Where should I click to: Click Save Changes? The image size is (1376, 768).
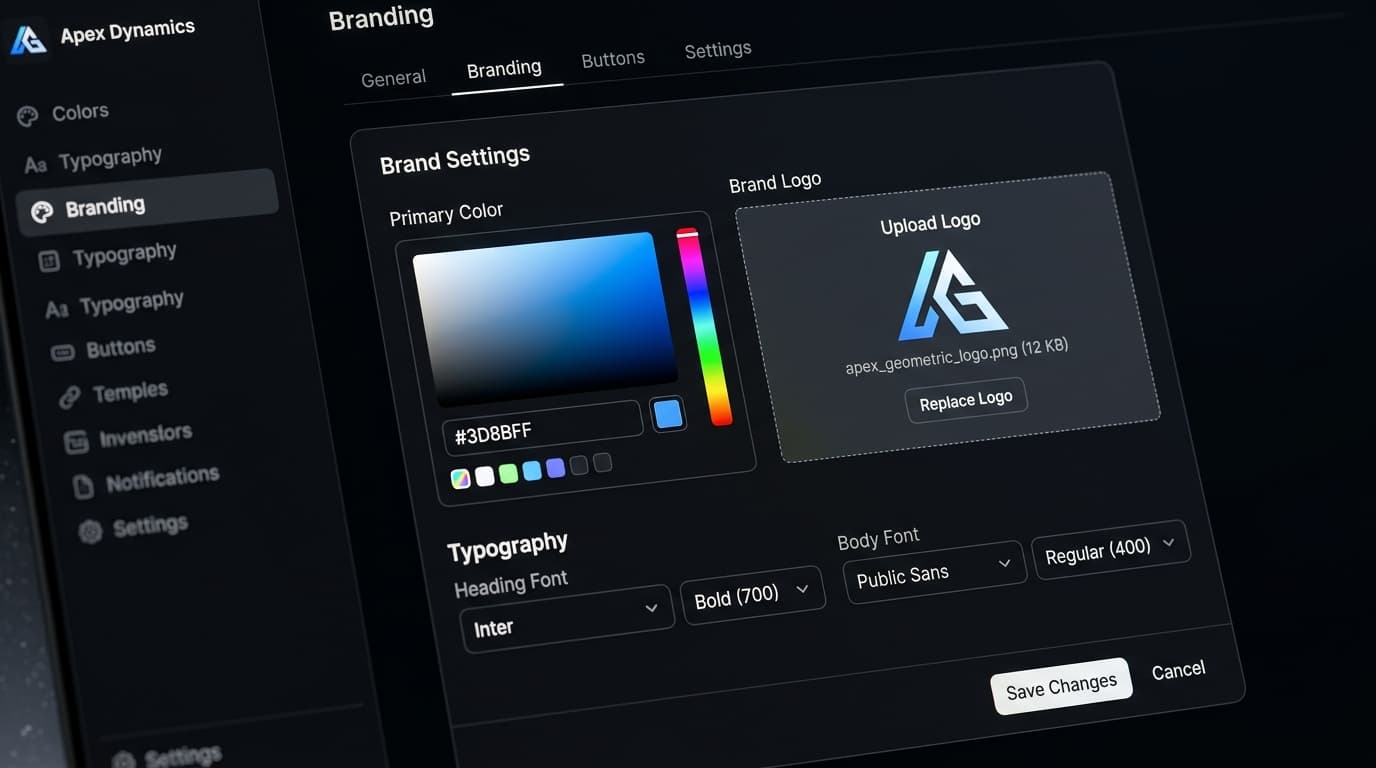coord(1061,686)
